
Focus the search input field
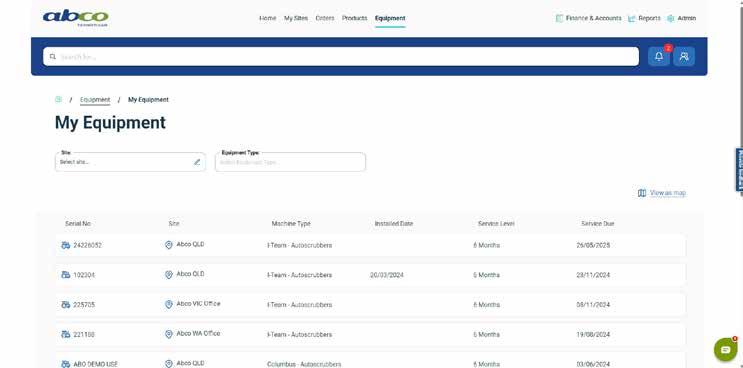(341, 56)
